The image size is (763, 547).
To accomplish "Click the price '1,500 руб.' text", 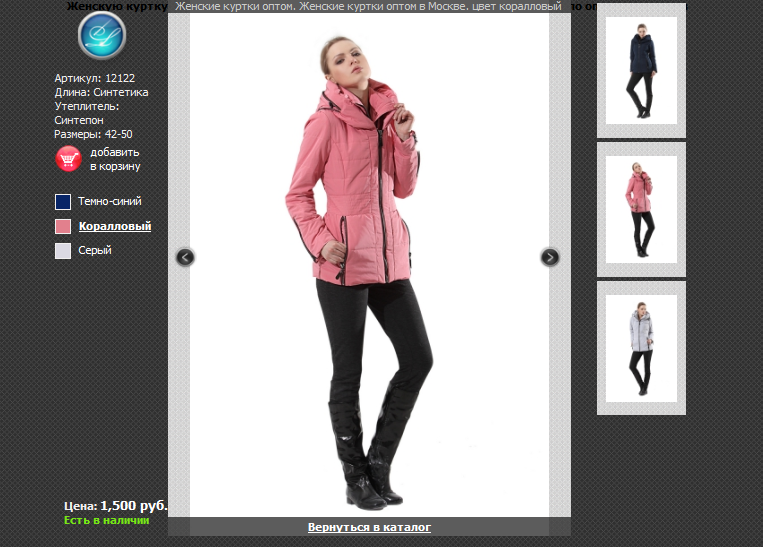I will coord(133,506).
